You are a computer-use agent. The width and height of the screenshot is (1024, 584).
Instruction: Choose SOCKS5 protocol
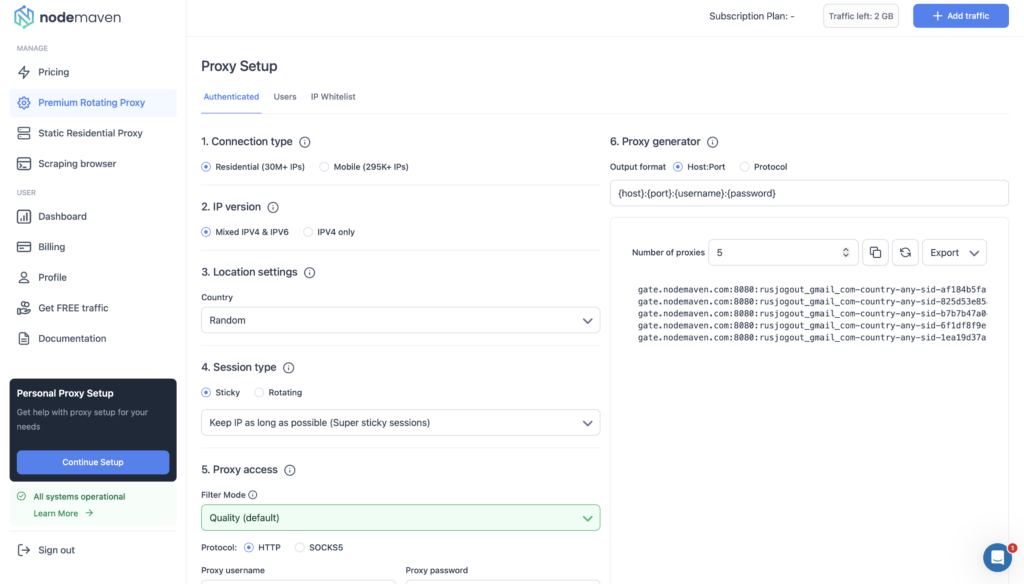tap(299, 547)
